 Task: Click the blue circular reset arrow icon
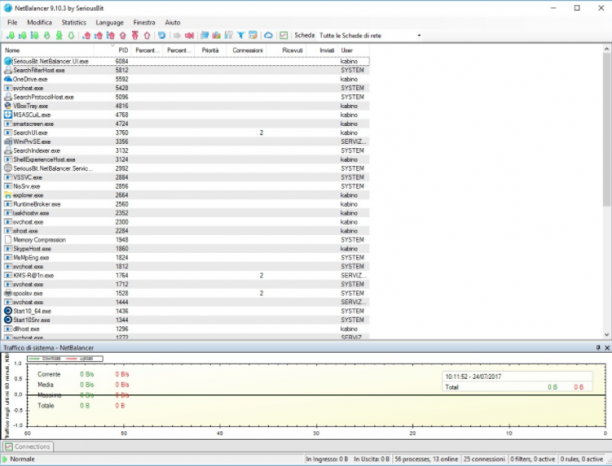click(x=162, y=36)
